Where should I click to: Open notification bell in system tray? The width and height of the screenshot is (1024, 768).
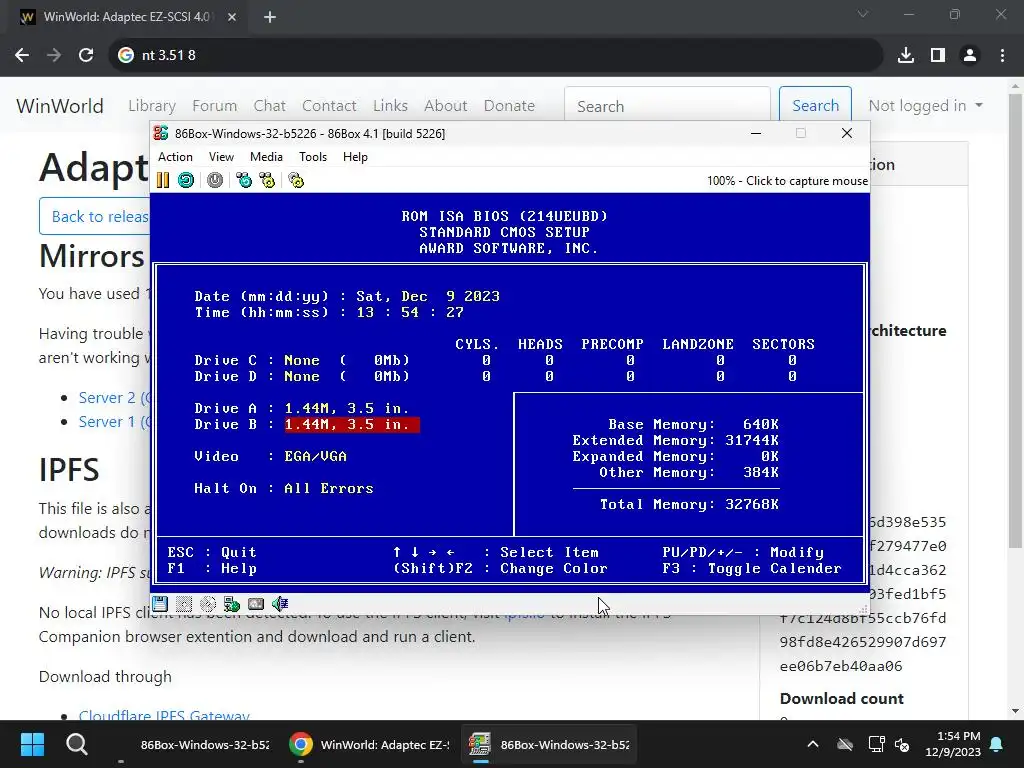(x=997, y=744)
